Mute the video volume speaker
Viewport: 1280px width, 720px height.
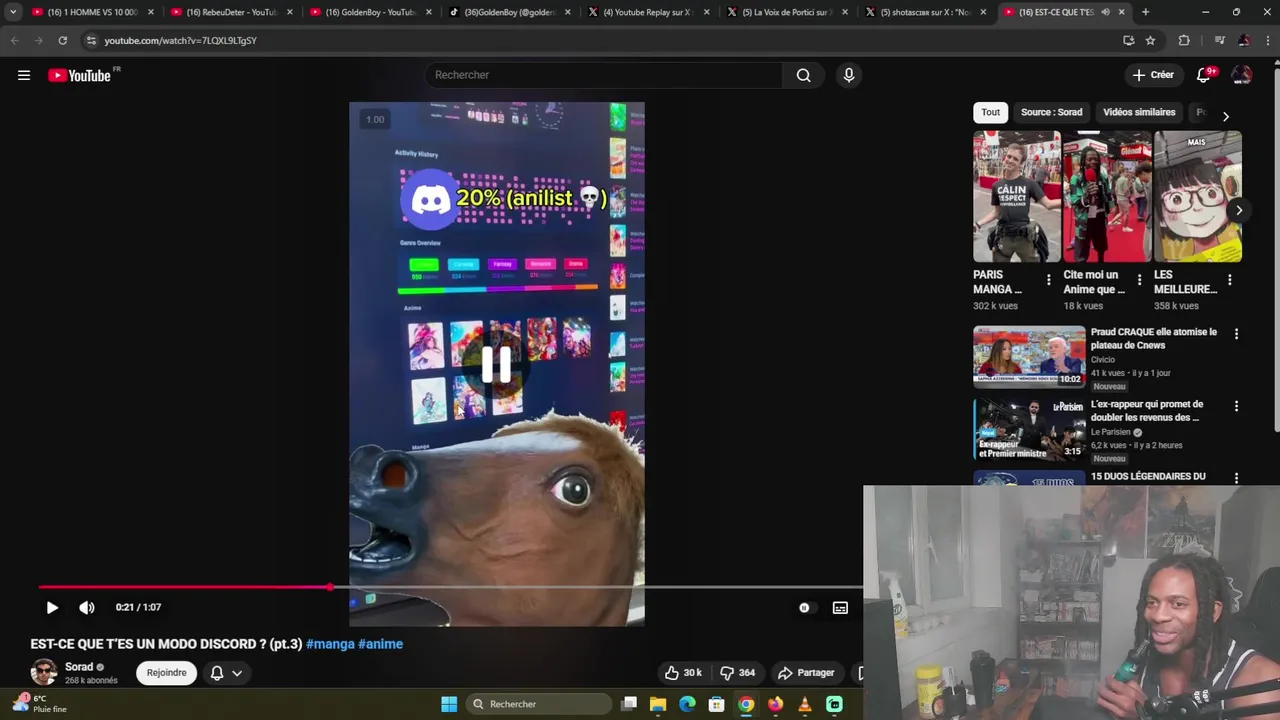coord(87,607)
